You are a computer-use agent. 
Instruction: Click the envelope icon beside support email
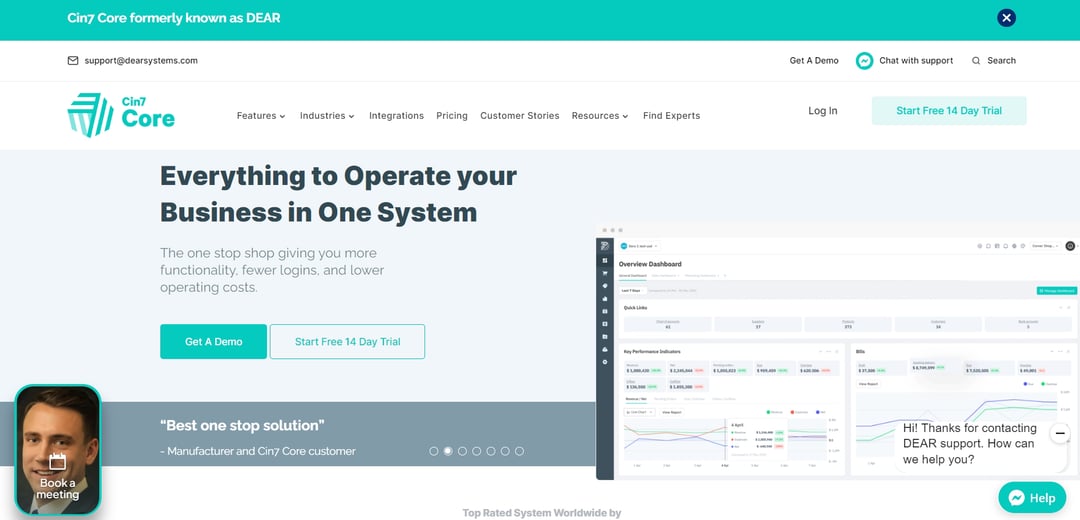pyautogui.click(x=73, y=61)
